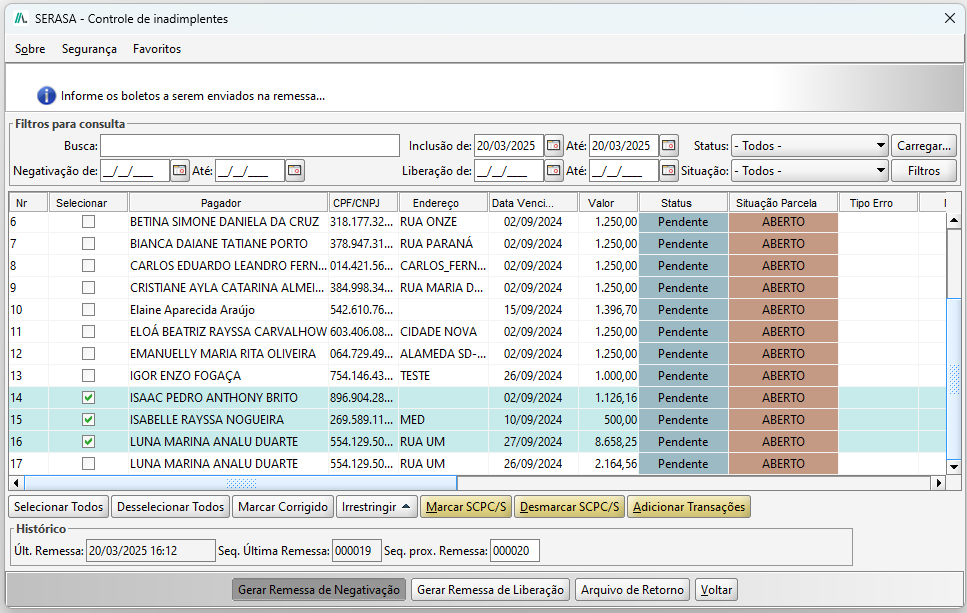
Task: Click Desmarcar SCPC/S button
Action: tap(569, 507)
